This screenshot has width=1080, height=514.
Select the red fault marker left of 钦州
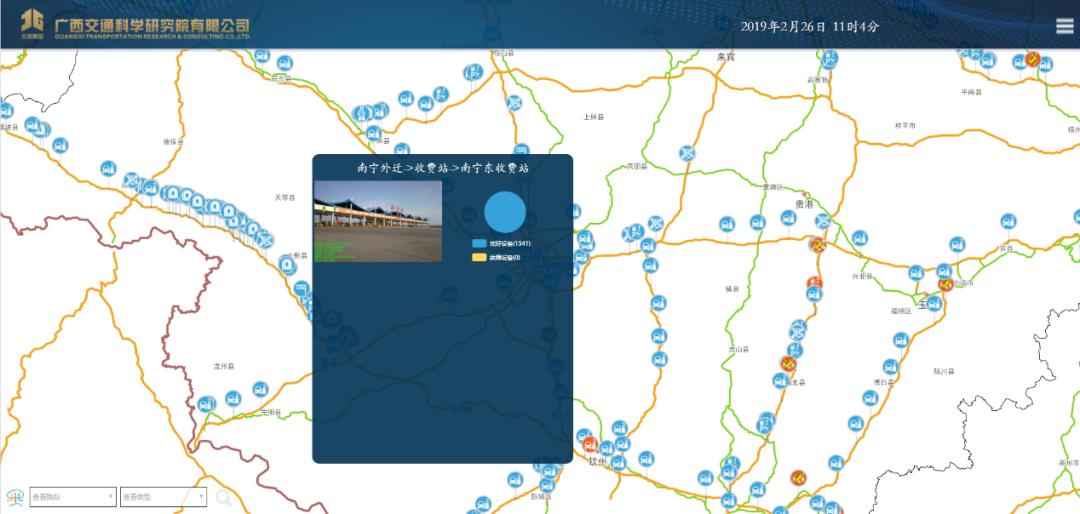pos(590,444)
